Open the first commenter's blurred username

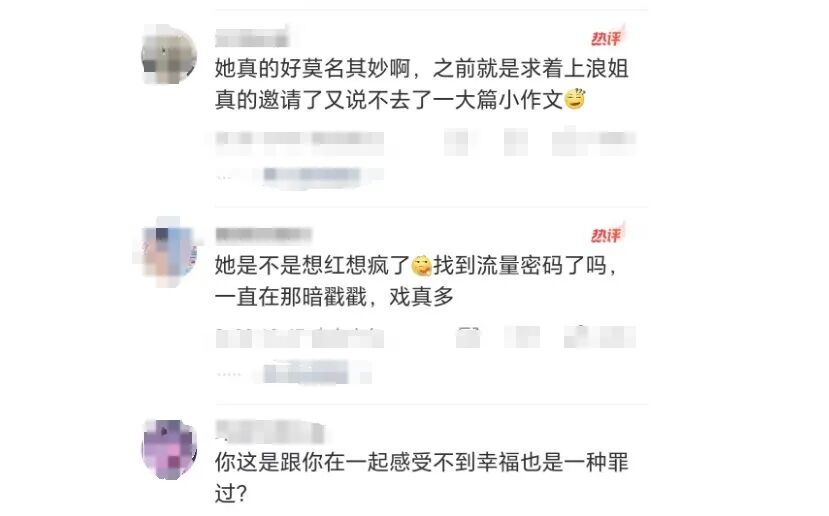tap(252, 38)
